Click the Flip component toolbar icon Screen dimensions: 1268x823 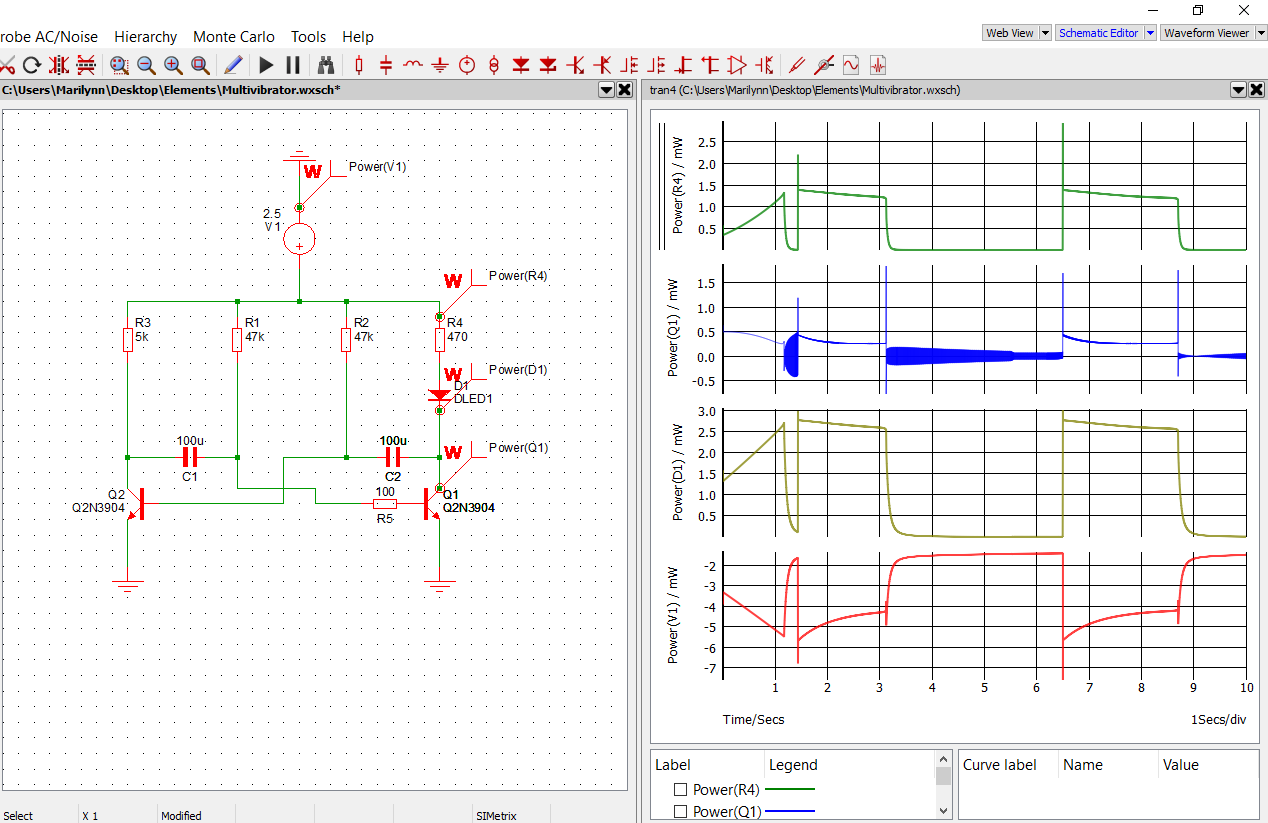86,65
